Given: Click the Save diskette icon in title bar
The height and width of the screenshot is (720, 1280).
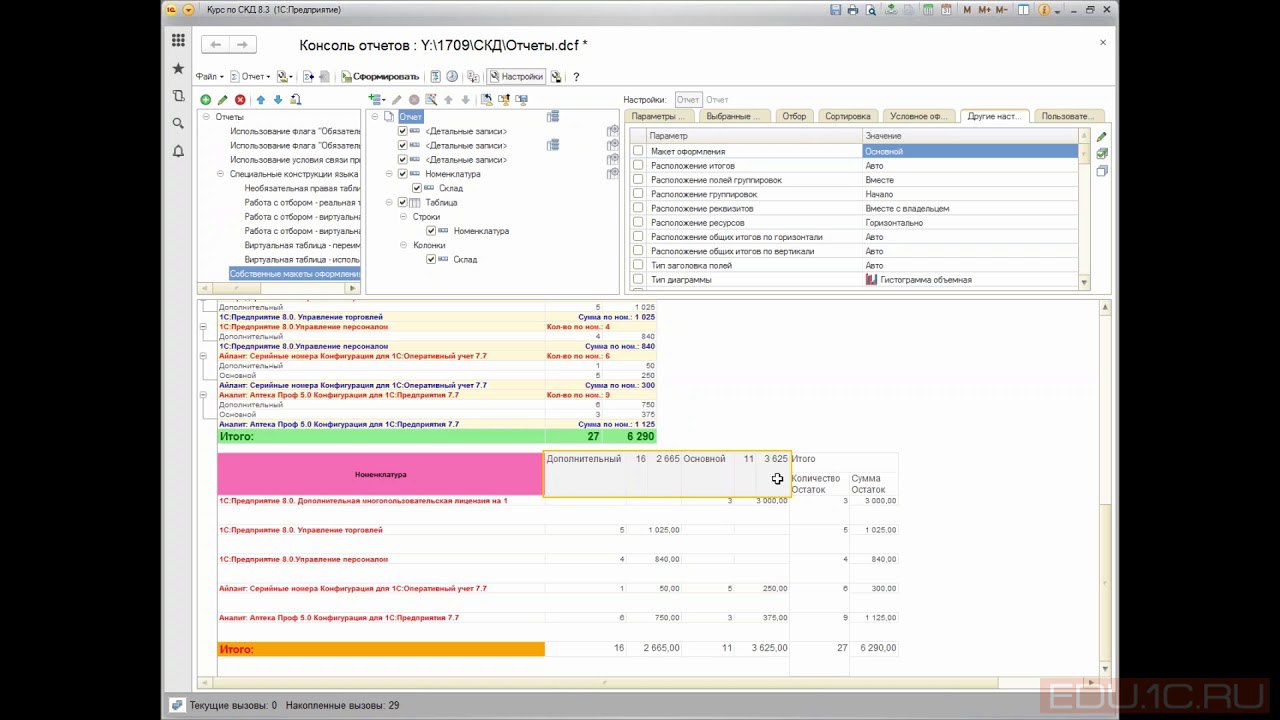Looking at the screenshot, I should pyautogui.click(x=835, y=9).
